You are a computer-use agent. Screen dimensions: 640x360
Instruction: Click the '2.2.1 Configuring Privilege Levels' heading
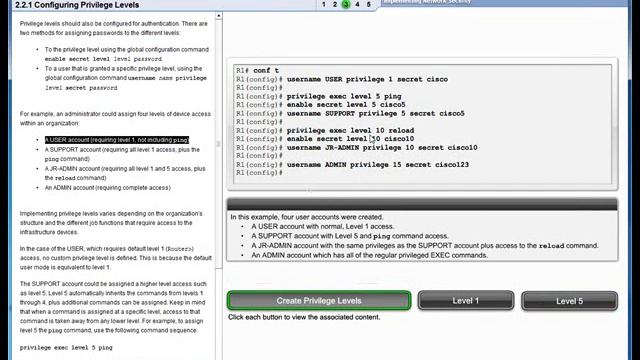click(77, 5)
